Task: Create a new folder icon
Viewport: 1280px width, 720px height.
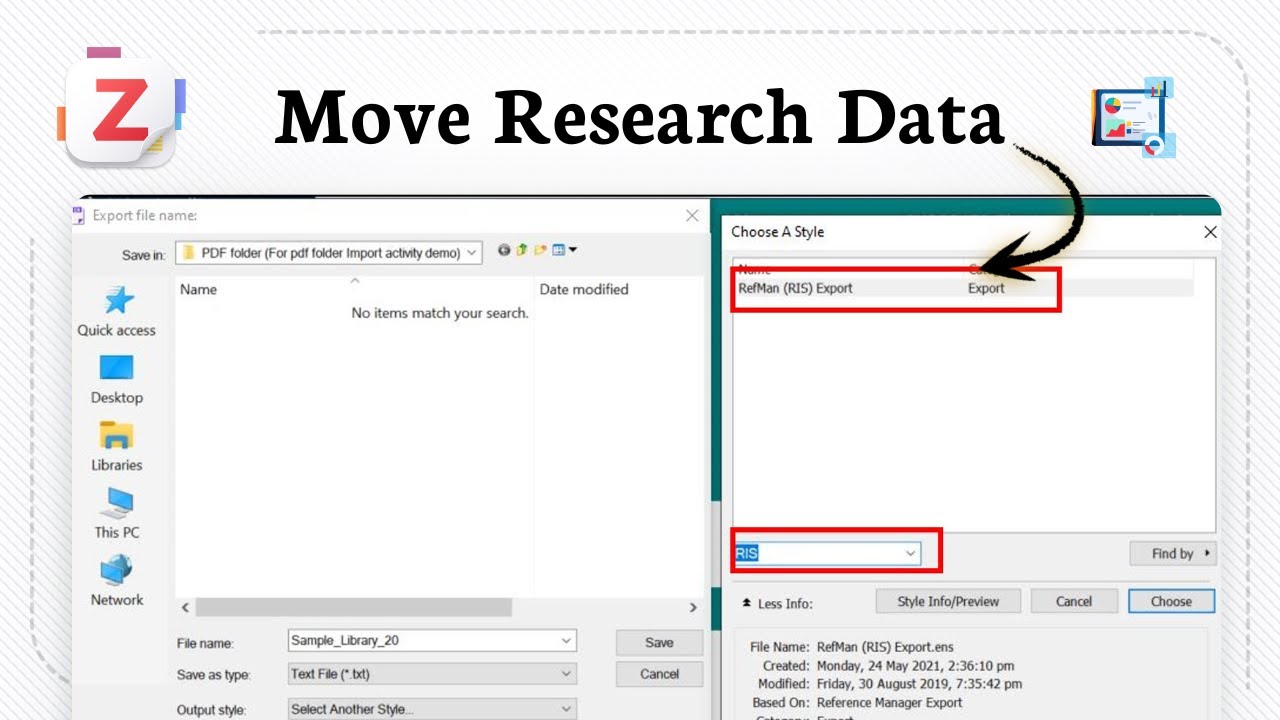Action: click(x=540, y=250)
